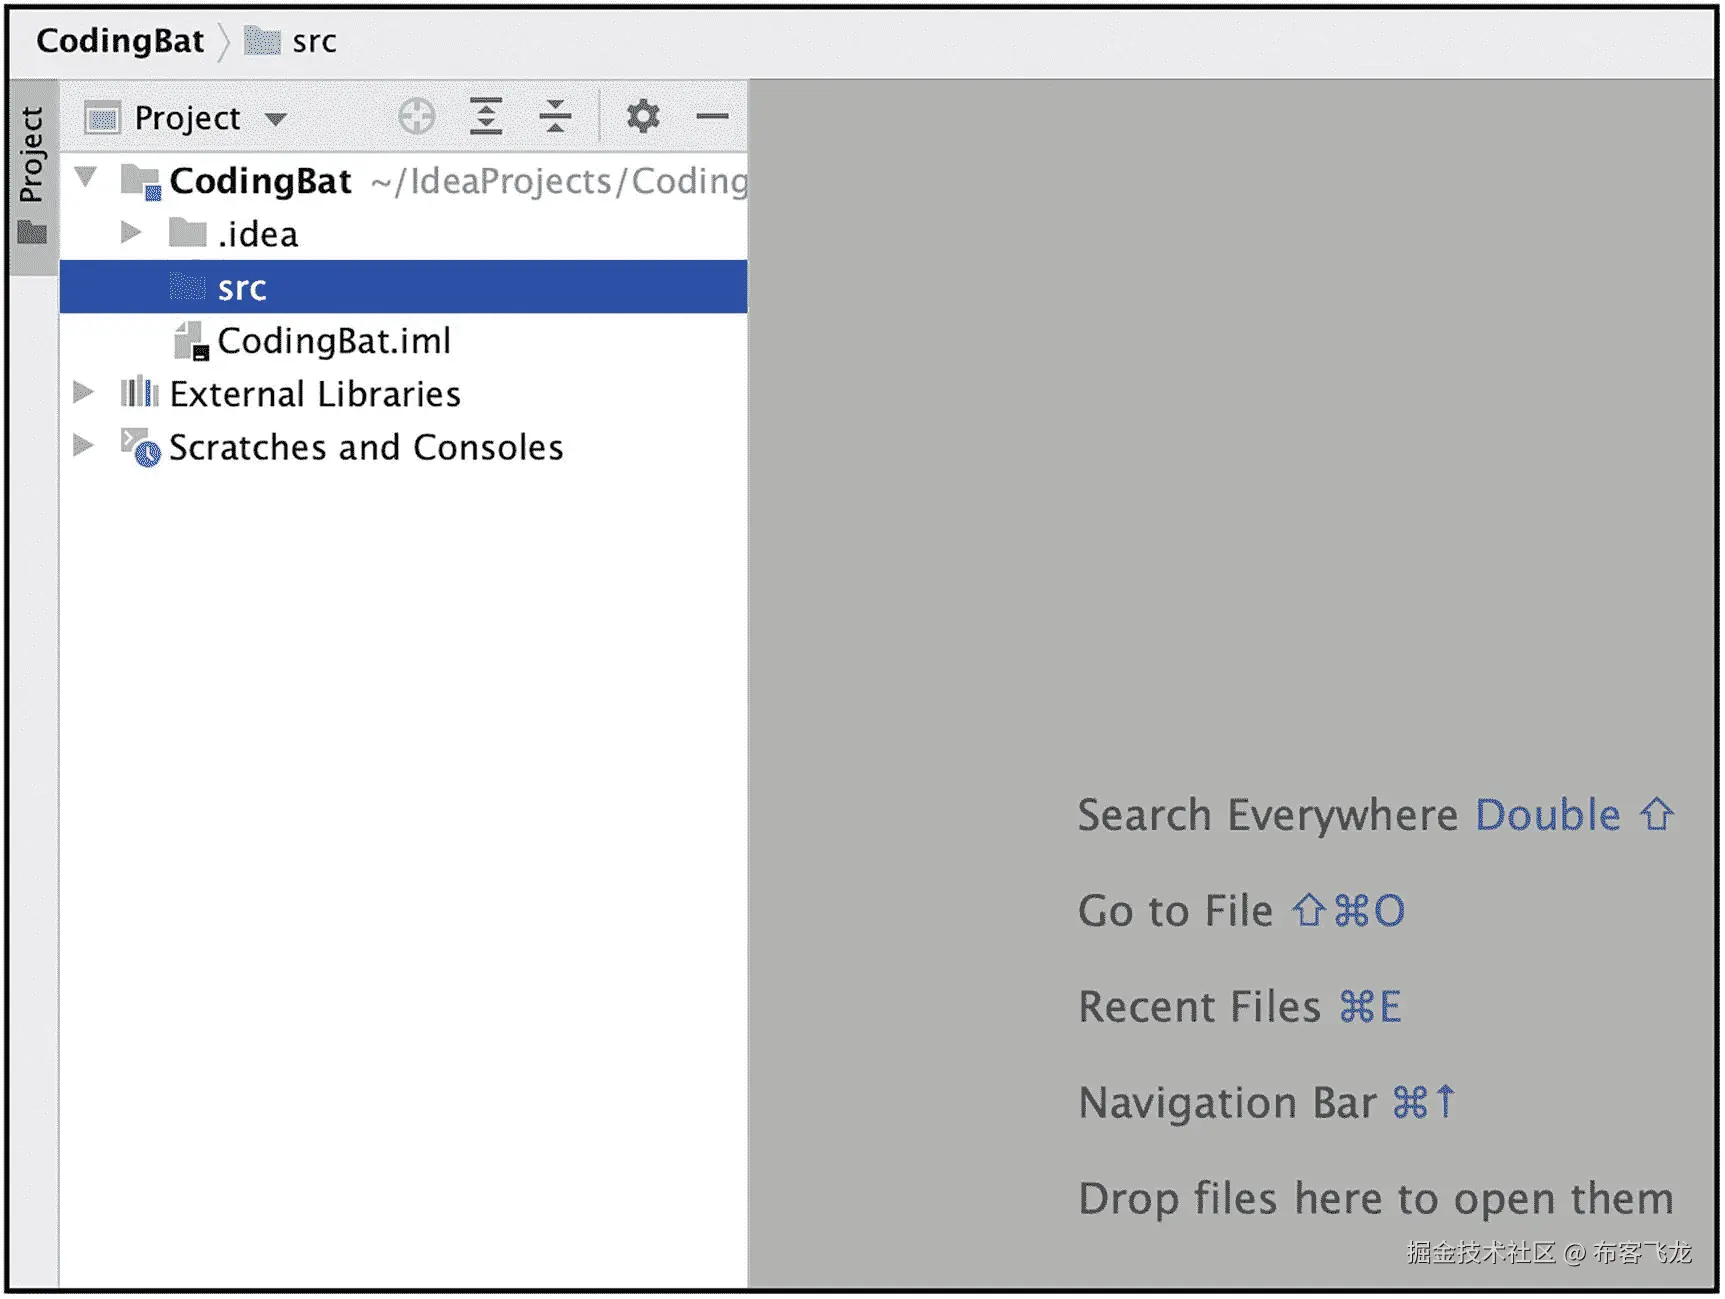Click the Recent Files hint text
Screen dimensions: 1725x1299
1199,1006
